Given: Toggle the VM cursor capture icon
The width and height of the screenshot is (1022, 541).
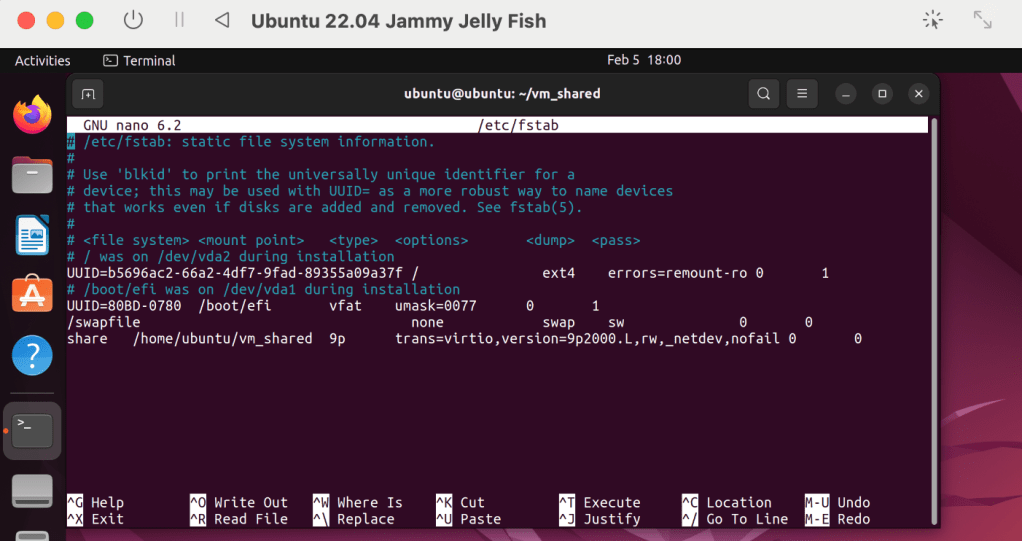Looking at the screenshot, I should (932, 20).
